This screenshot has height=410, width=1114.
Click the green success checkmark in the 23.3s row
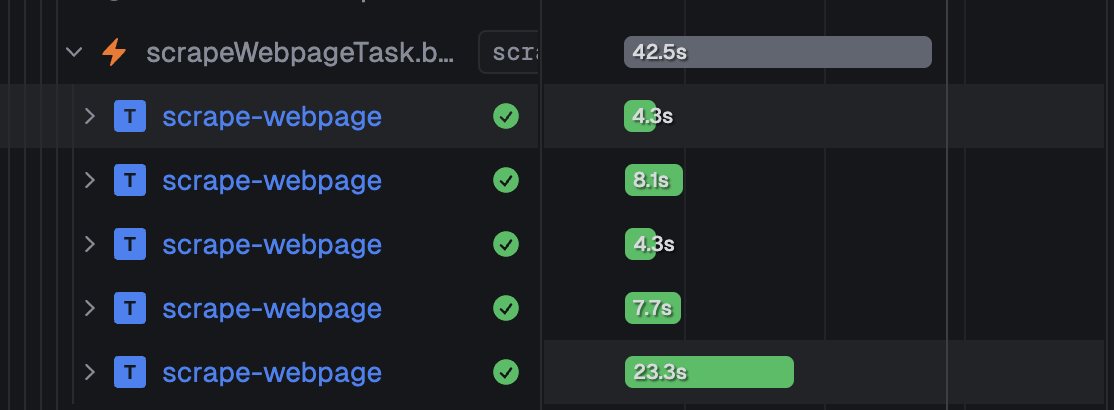click(506, 372)
